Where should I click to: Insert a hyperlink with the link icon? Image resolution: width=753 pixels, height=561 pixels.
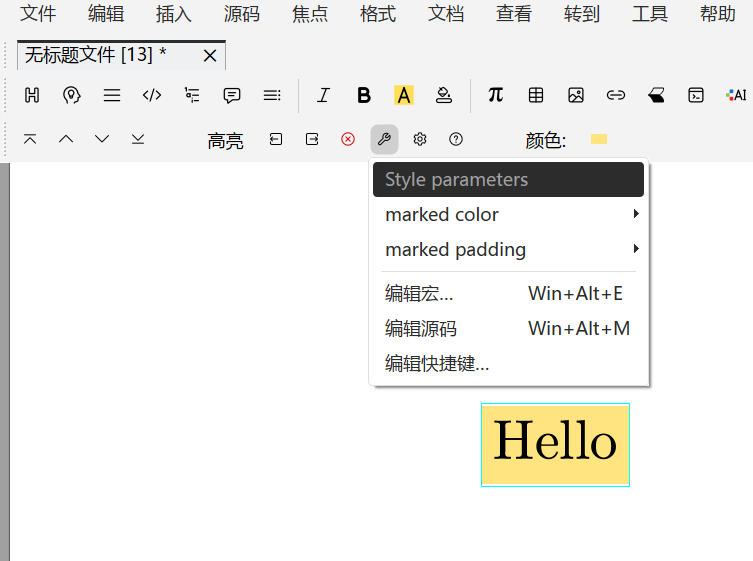tap(616, 95)
